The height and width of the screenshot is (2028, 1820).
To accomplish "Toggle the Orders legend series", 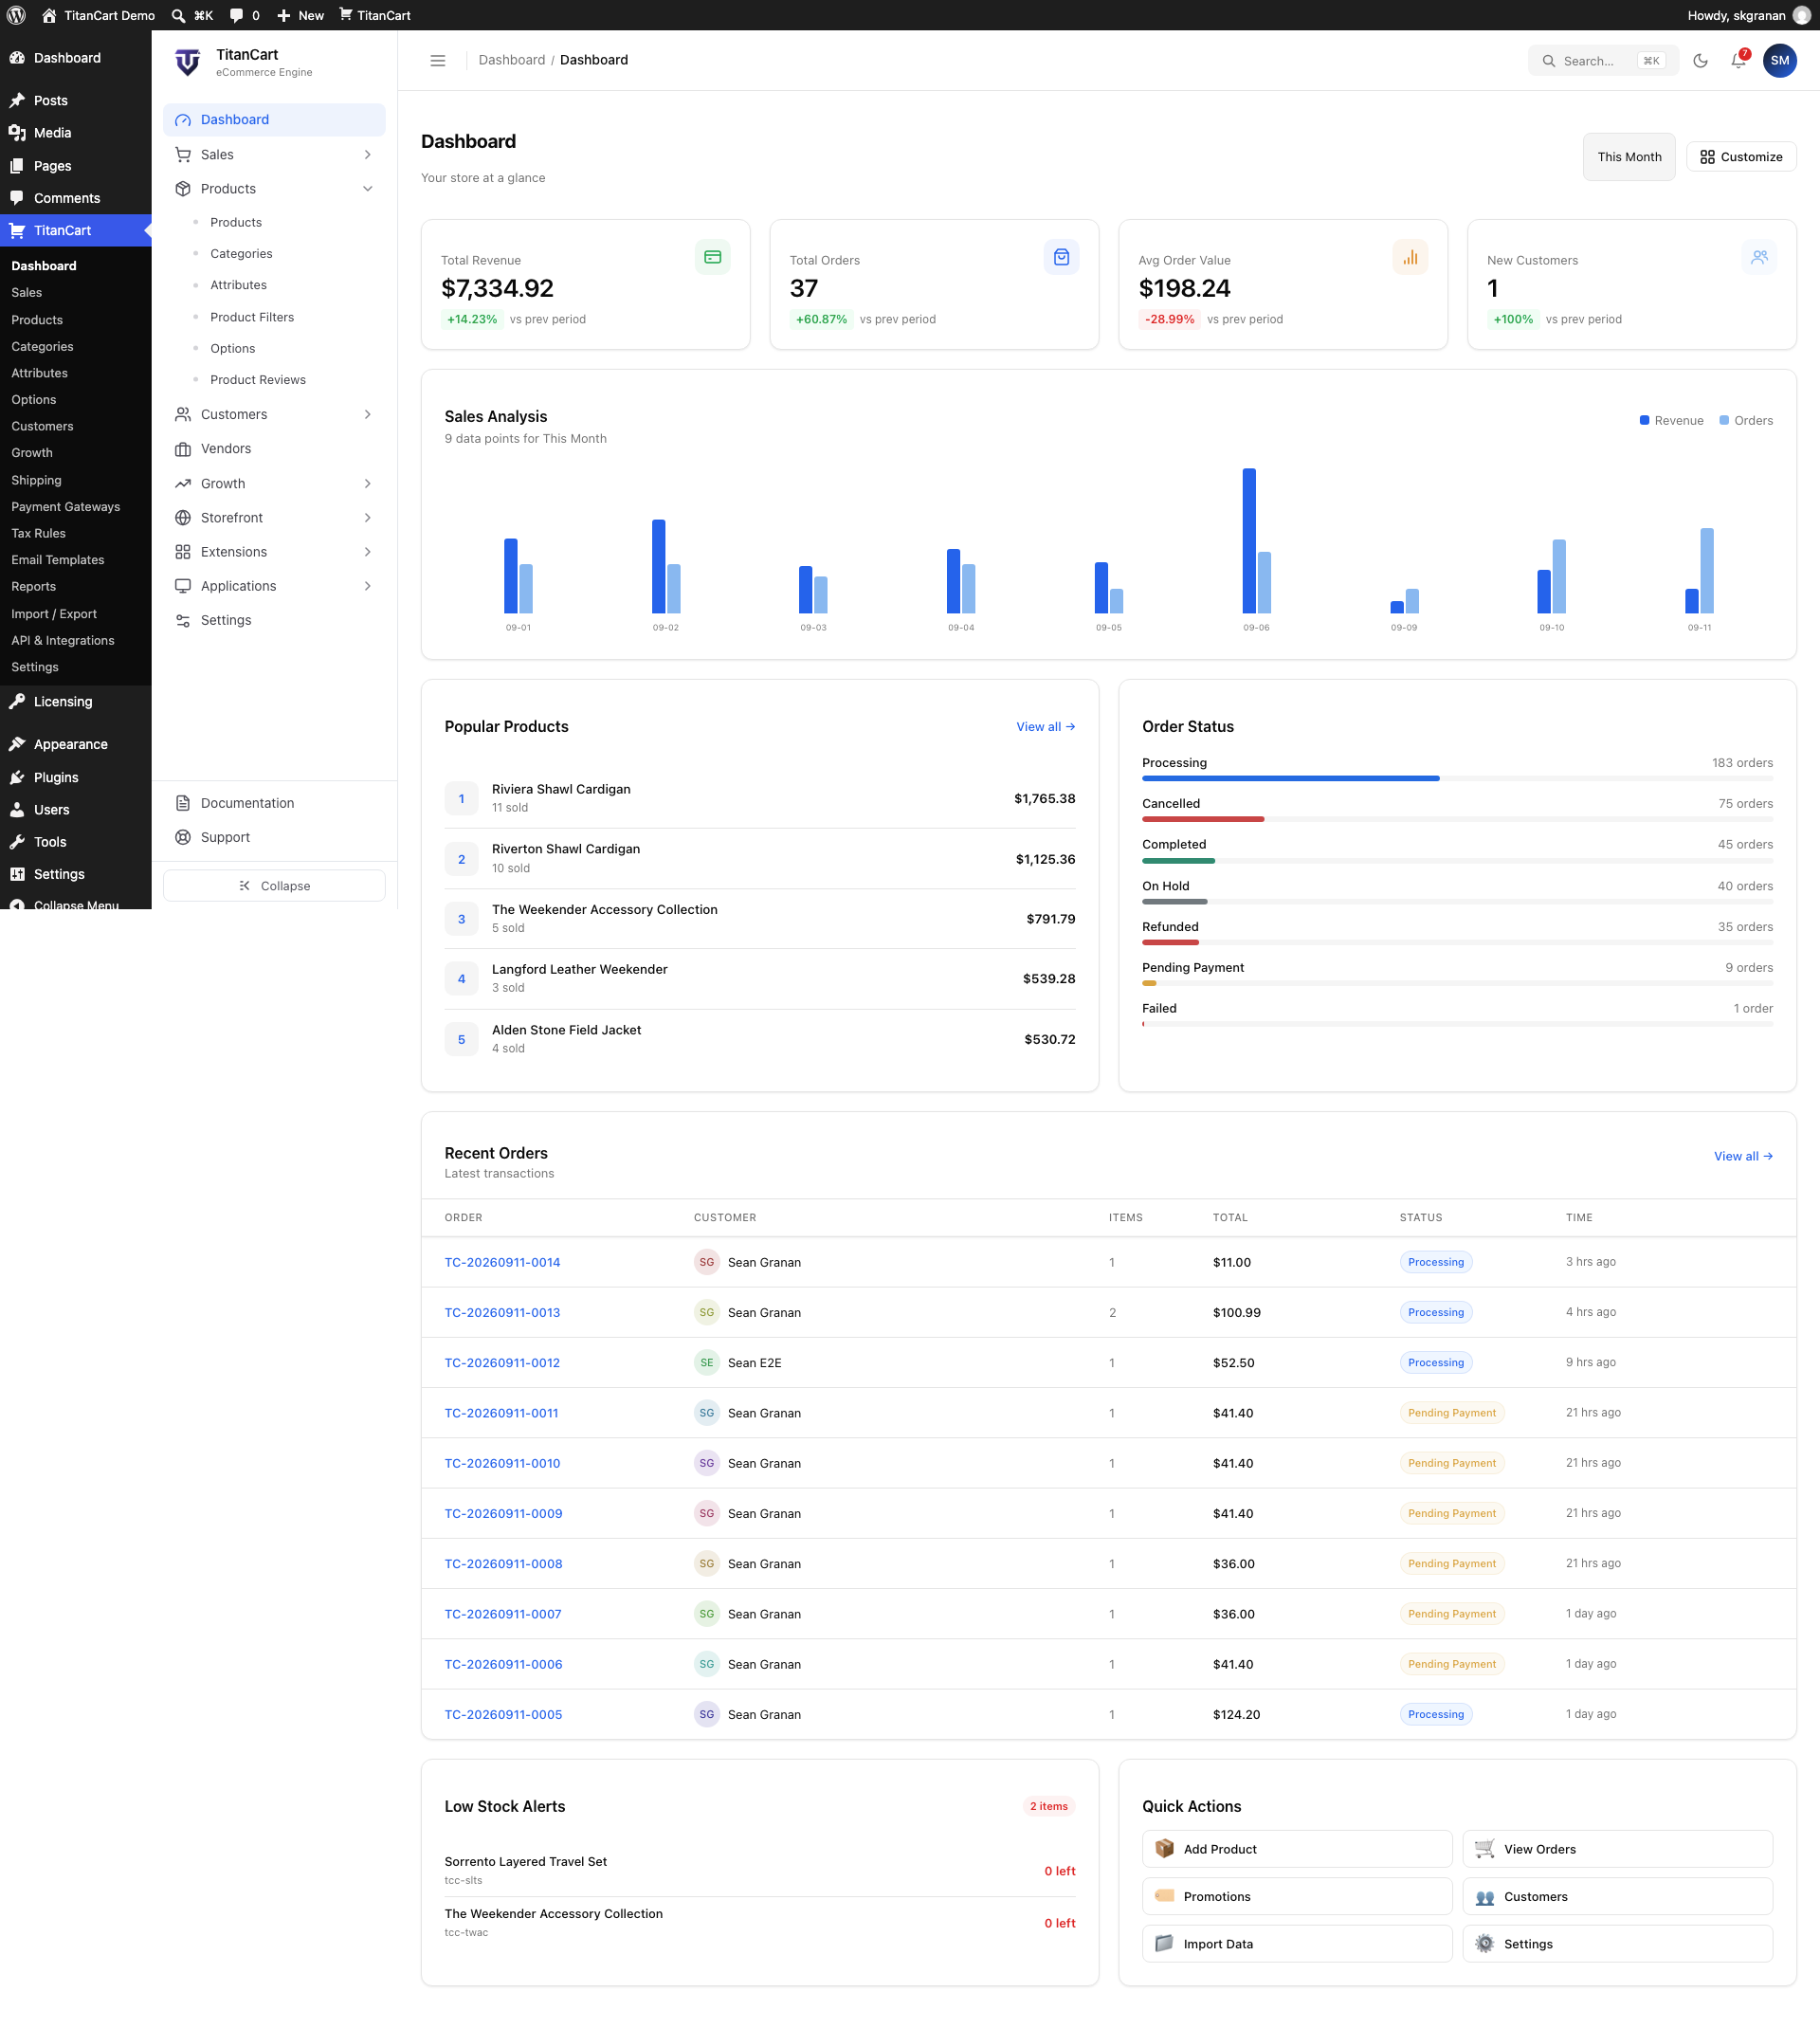I will click(x=1745, y=420).
